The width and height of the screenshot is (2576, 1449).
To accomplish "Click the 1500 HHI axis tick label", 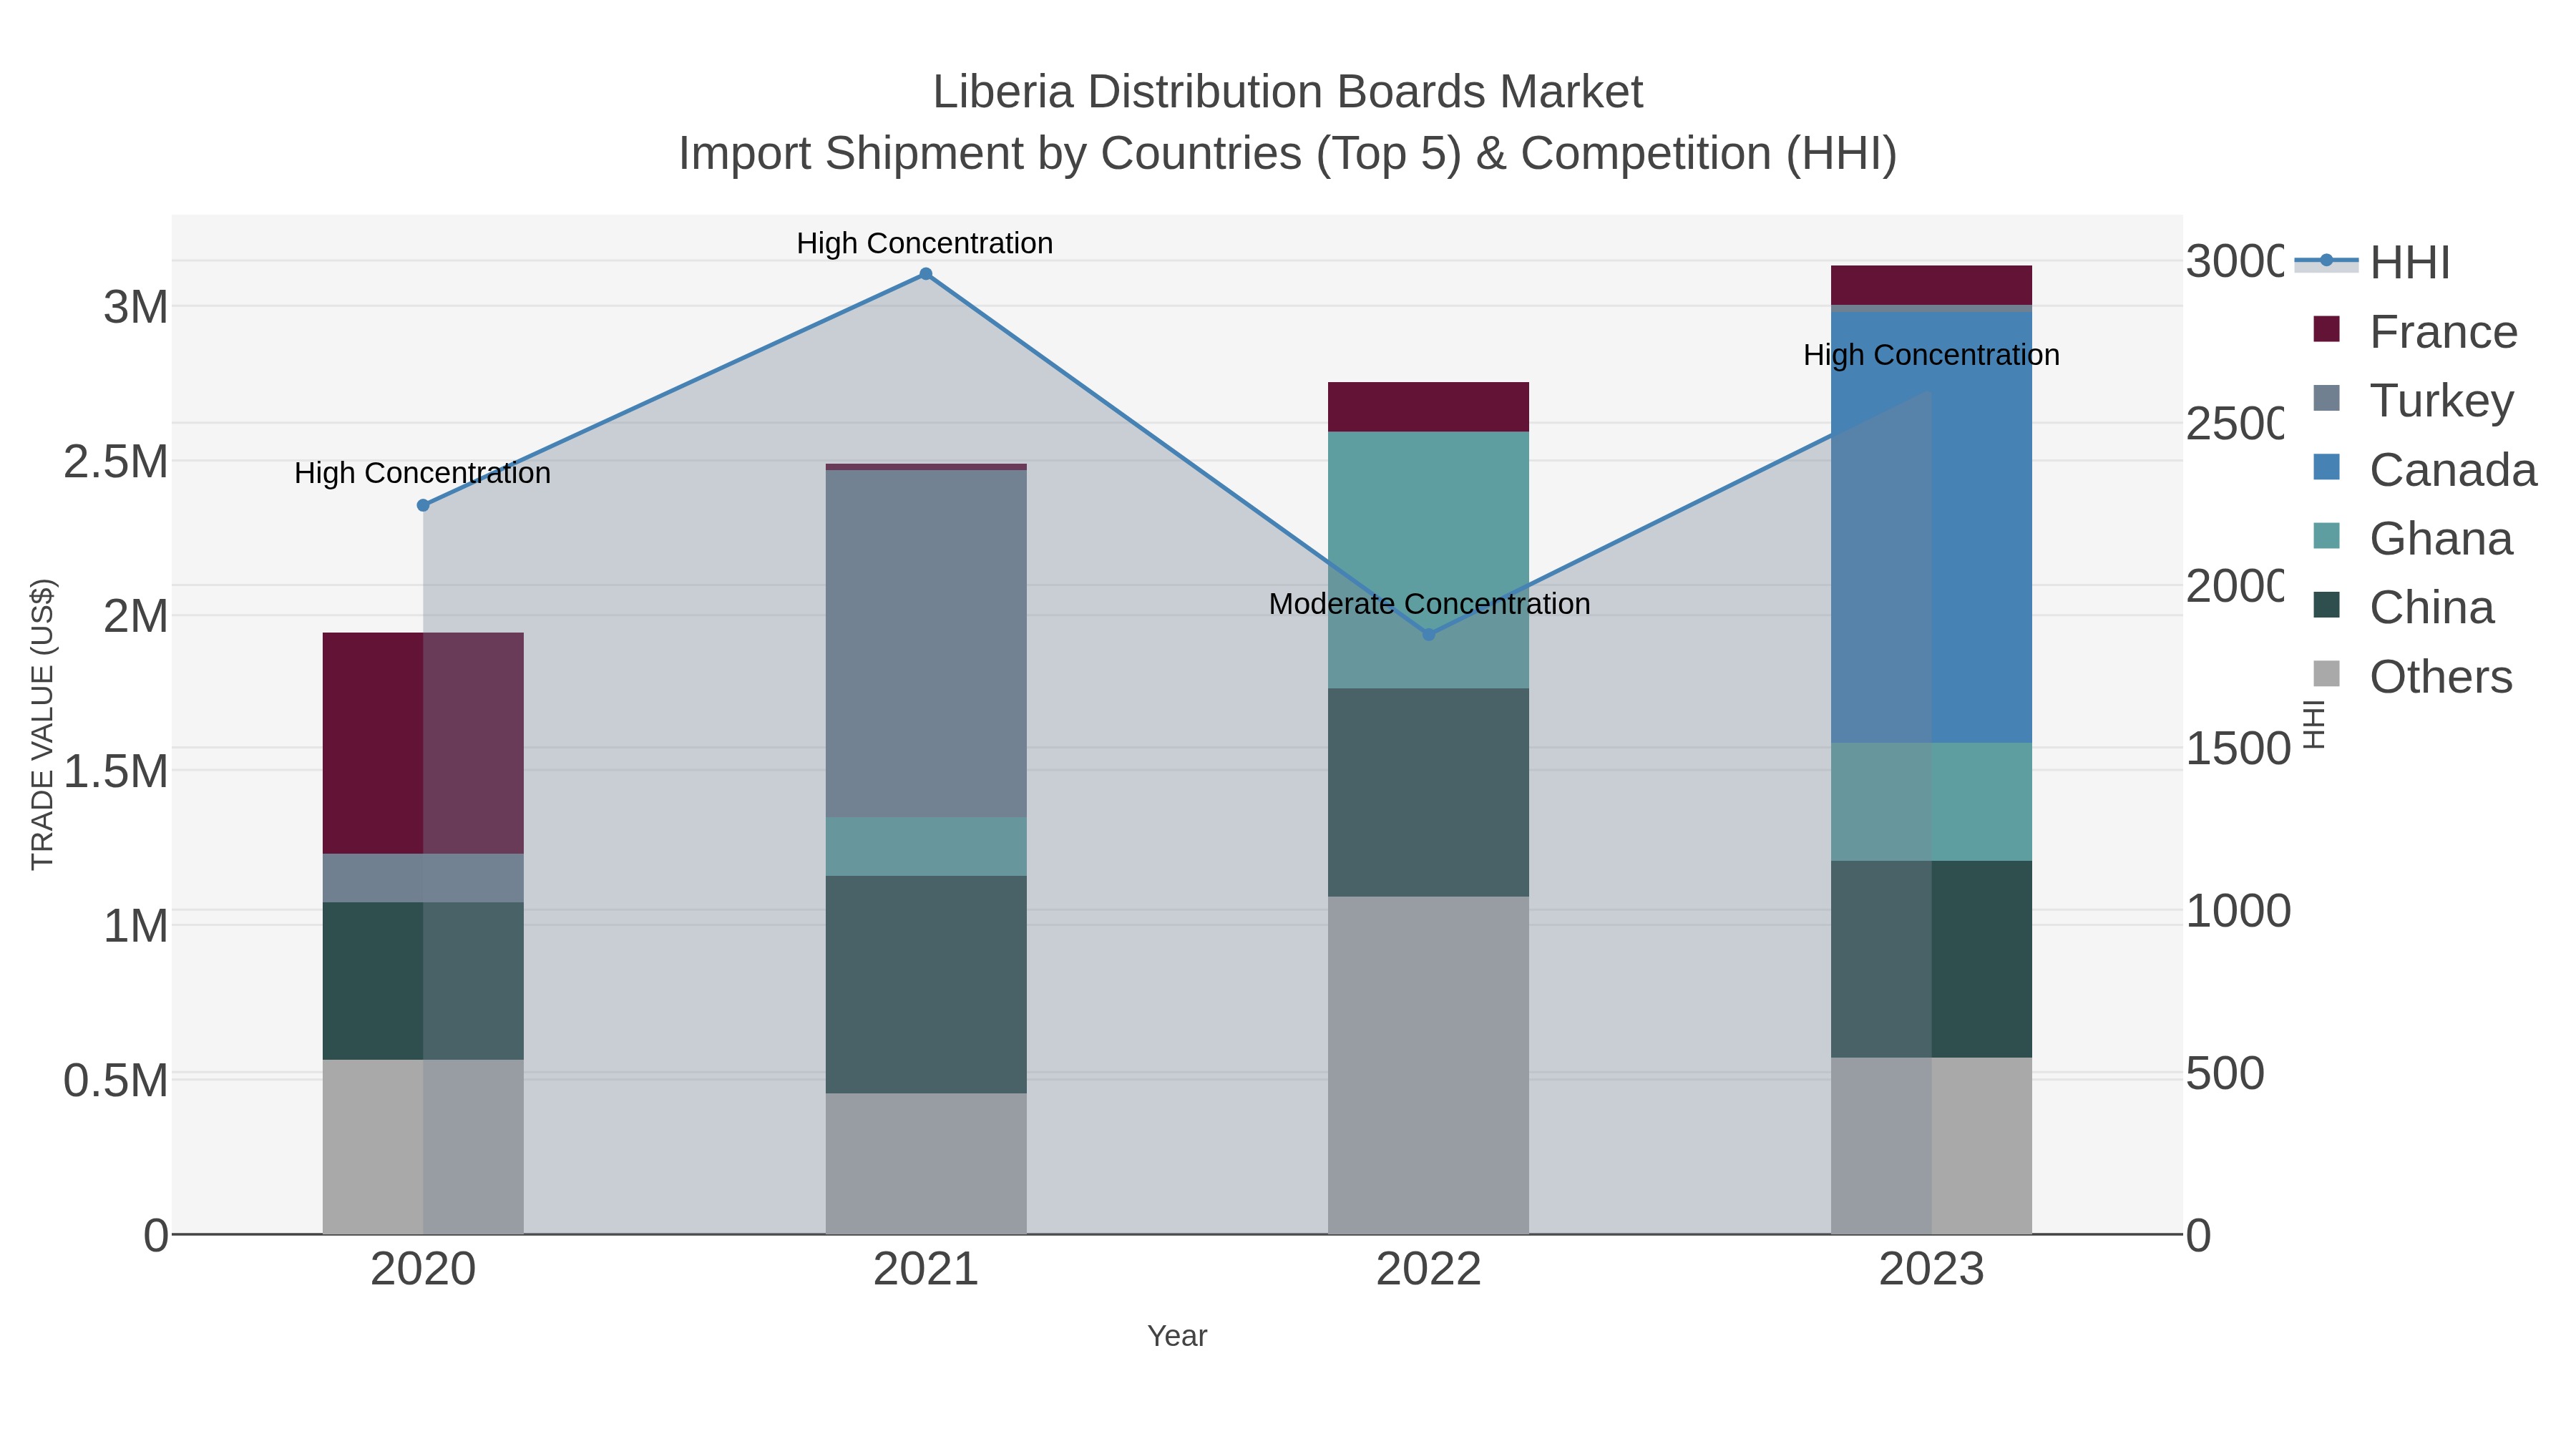I will click(x=2238, y=749).
